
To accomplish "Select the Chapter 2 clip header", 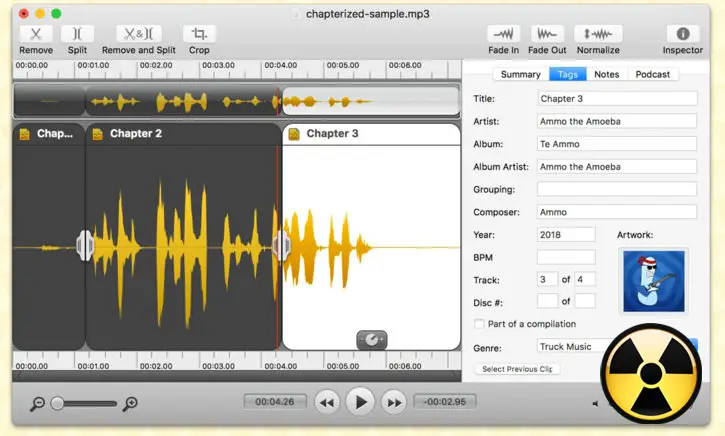I will 183,134.
